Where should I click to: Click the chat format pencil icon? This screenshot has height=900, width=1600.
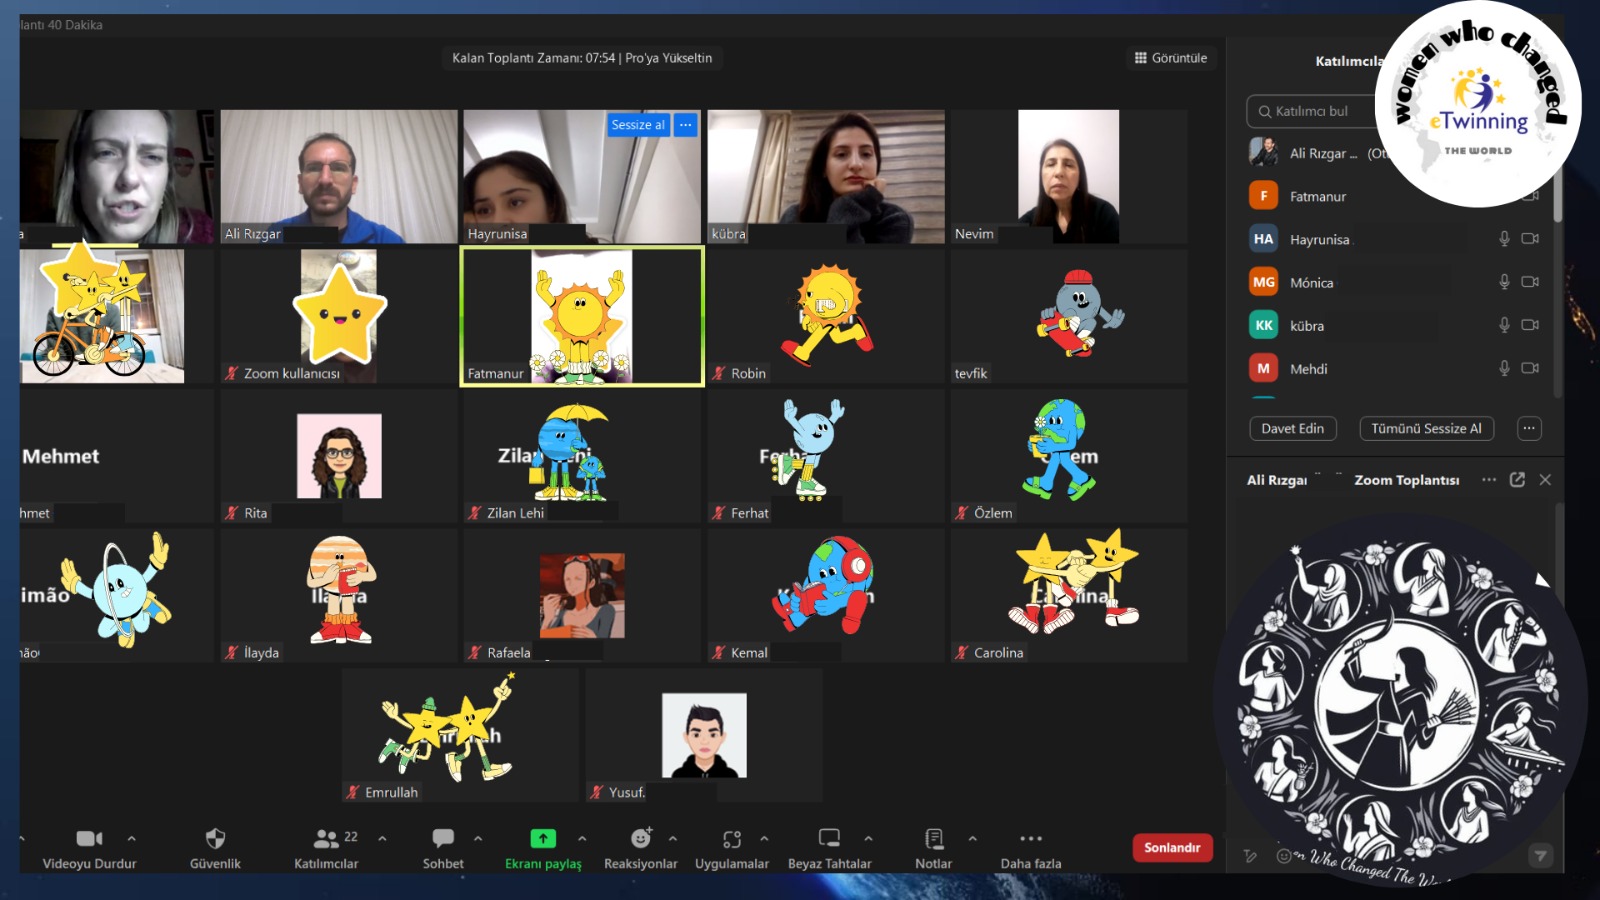[1250, 856]
